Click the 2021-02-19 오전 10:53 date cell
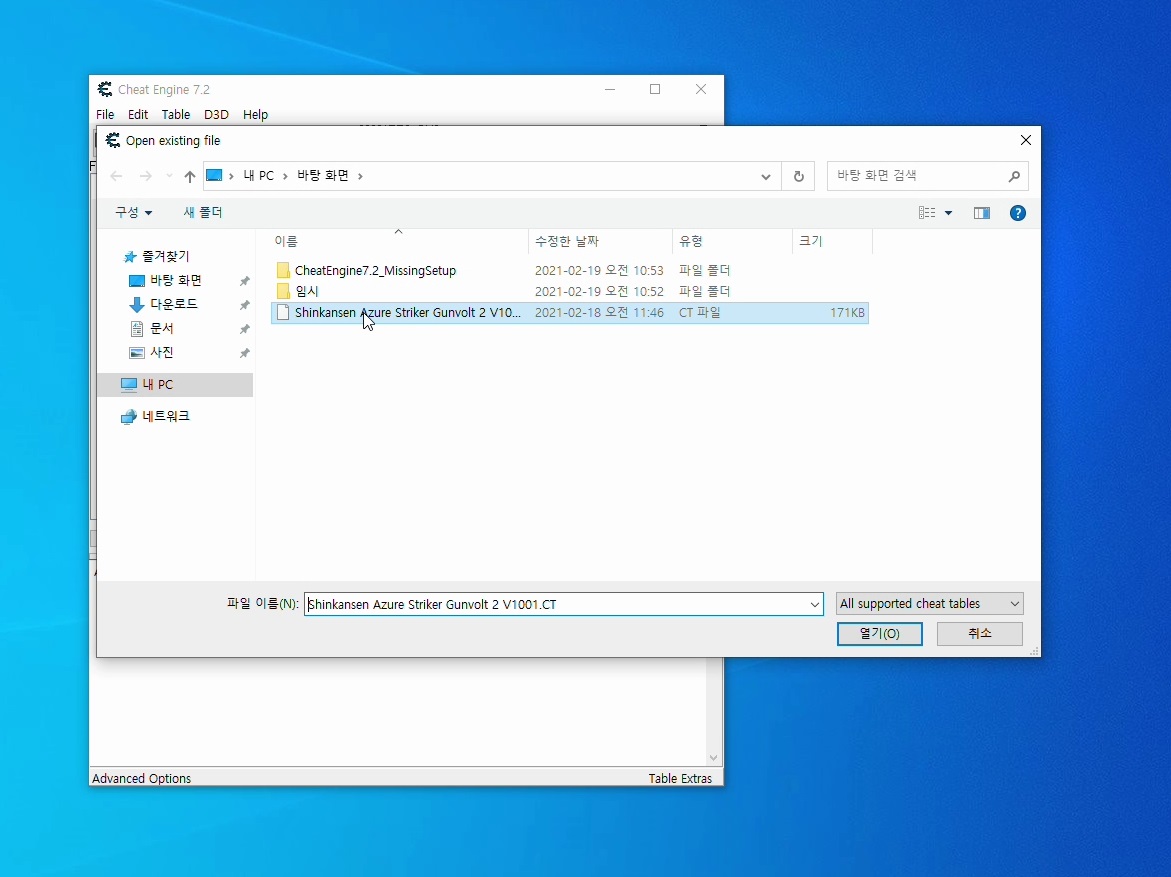 point(599,270)
